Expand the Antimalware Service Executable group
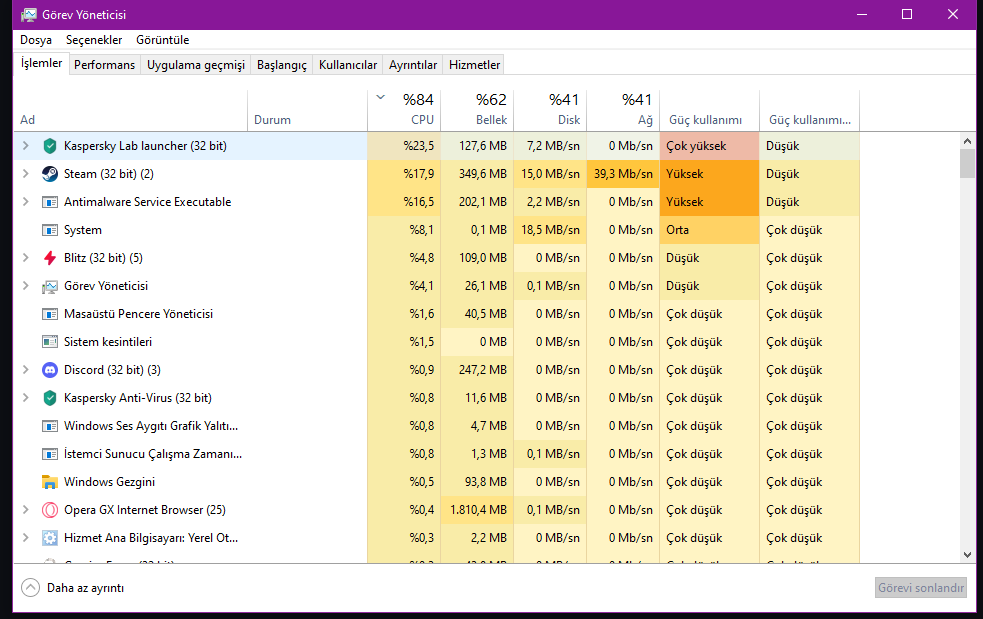This screenshot has width=983, height=619. click(26, 201)
